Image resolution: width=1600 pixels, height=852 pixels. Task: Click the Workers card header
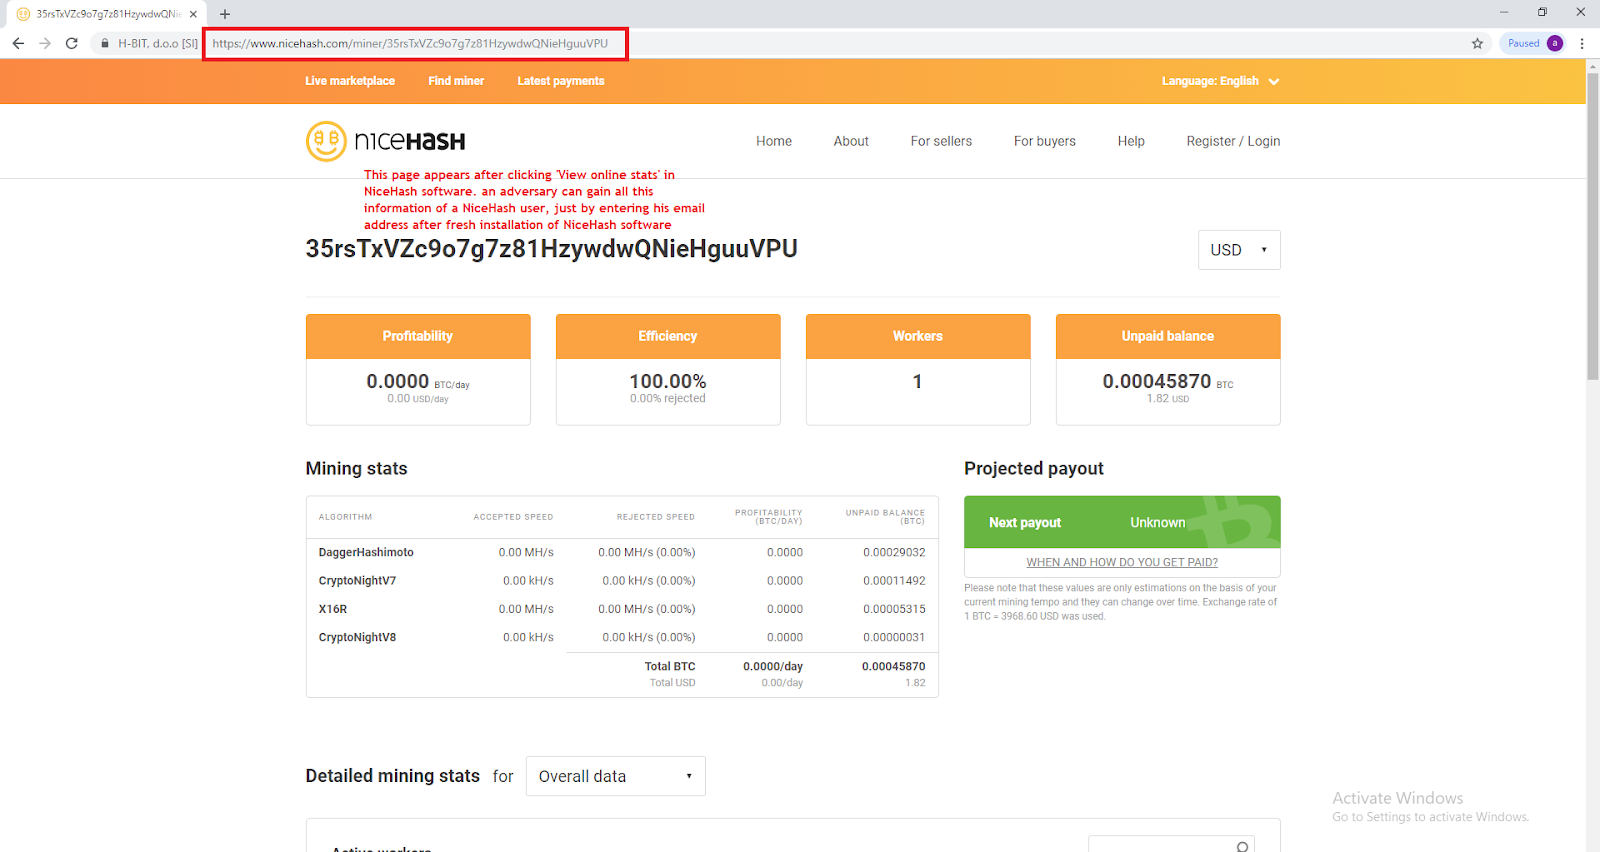coord(918,336)
